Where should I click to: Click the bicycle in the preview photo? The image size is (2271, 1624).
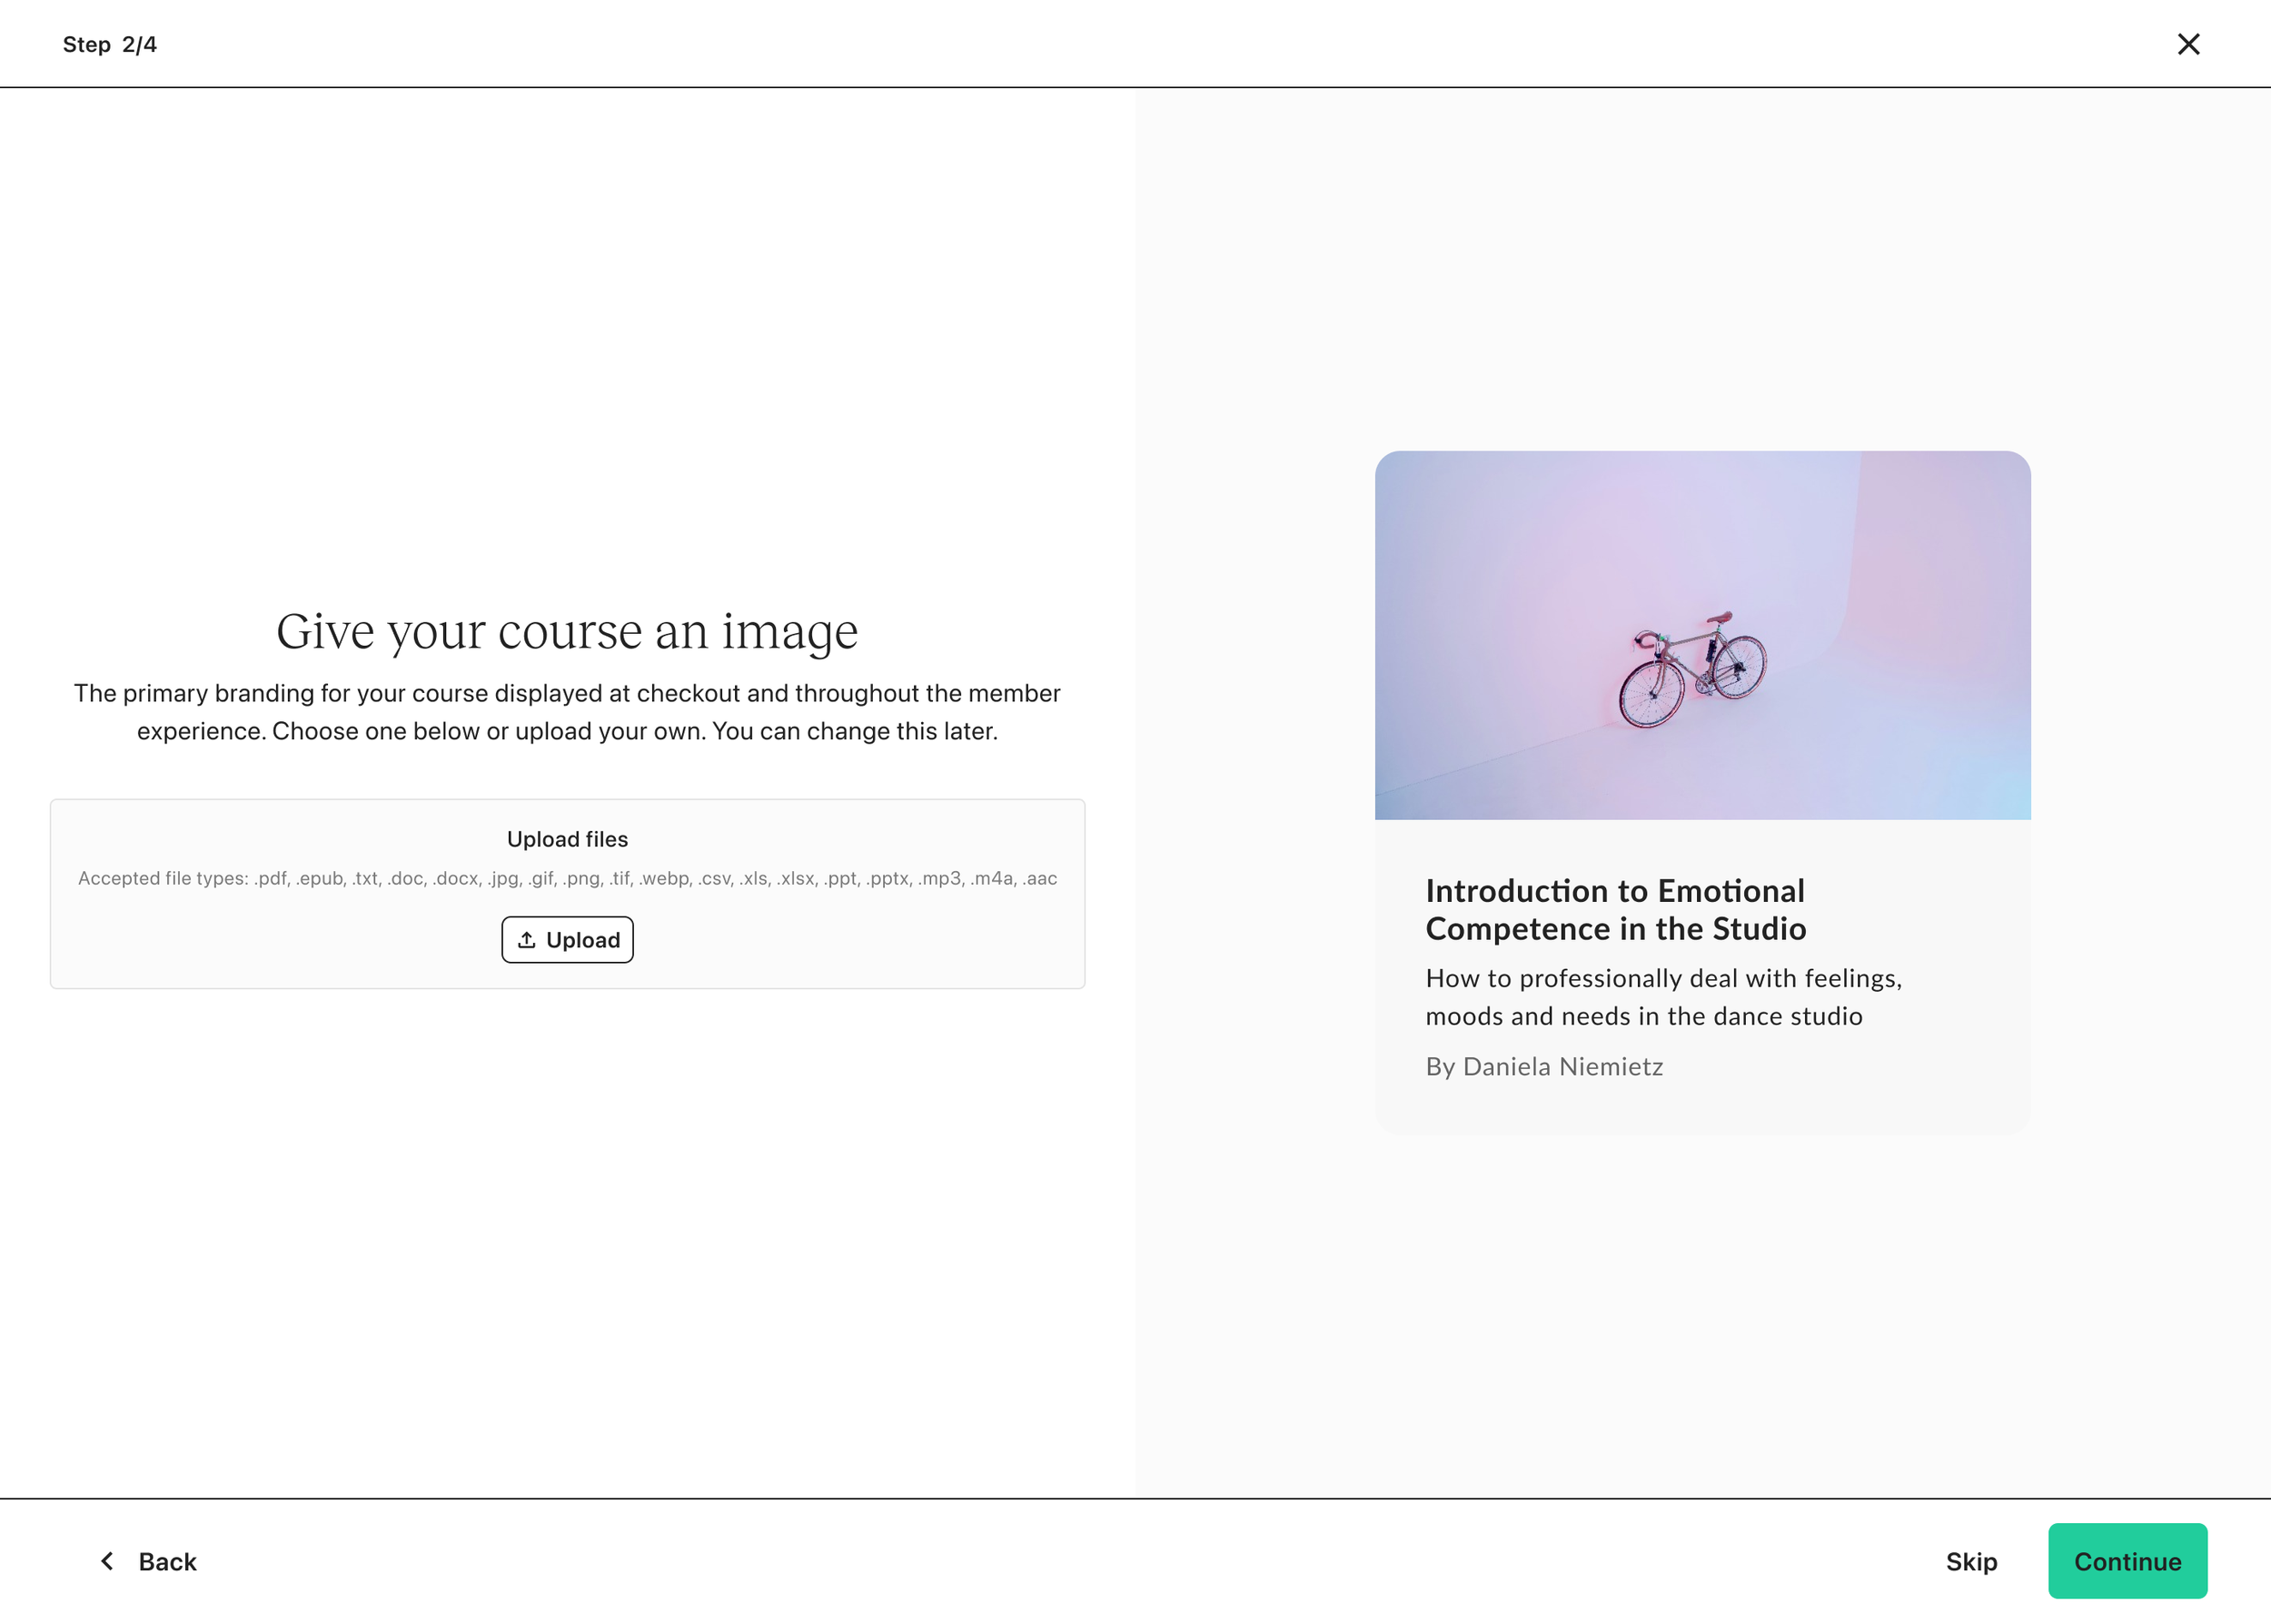(1692, 670)
